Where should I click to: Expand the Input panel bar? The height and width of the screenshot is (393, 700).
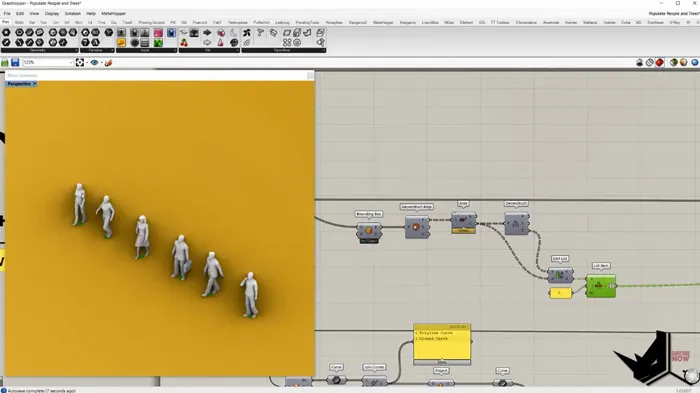tap(146, 50)
